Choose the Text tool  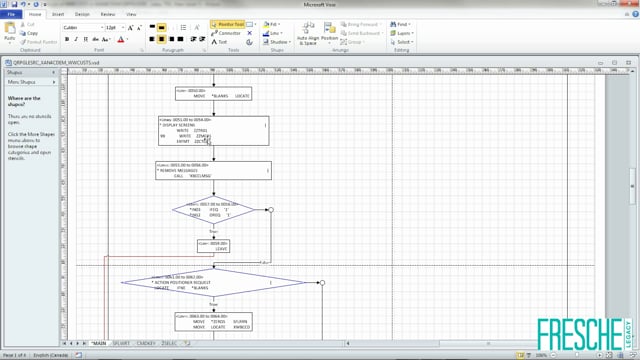[219, 42]
